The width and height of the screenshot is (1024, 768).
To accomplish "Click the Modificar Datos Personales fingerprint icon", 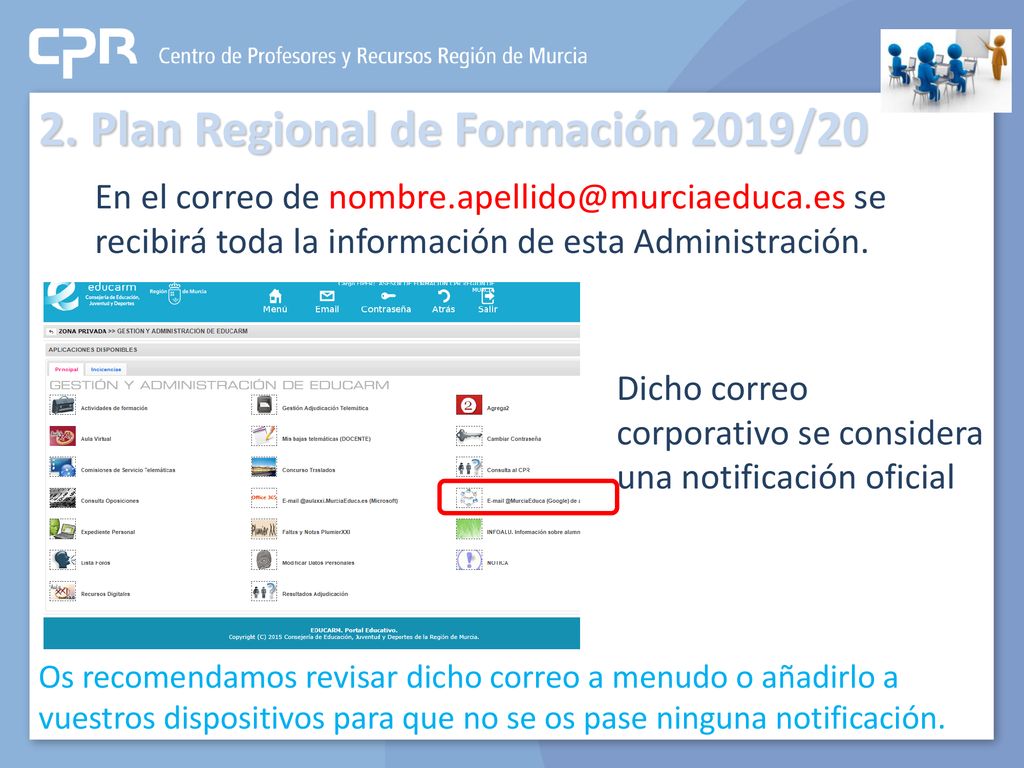I will [264, 560].
